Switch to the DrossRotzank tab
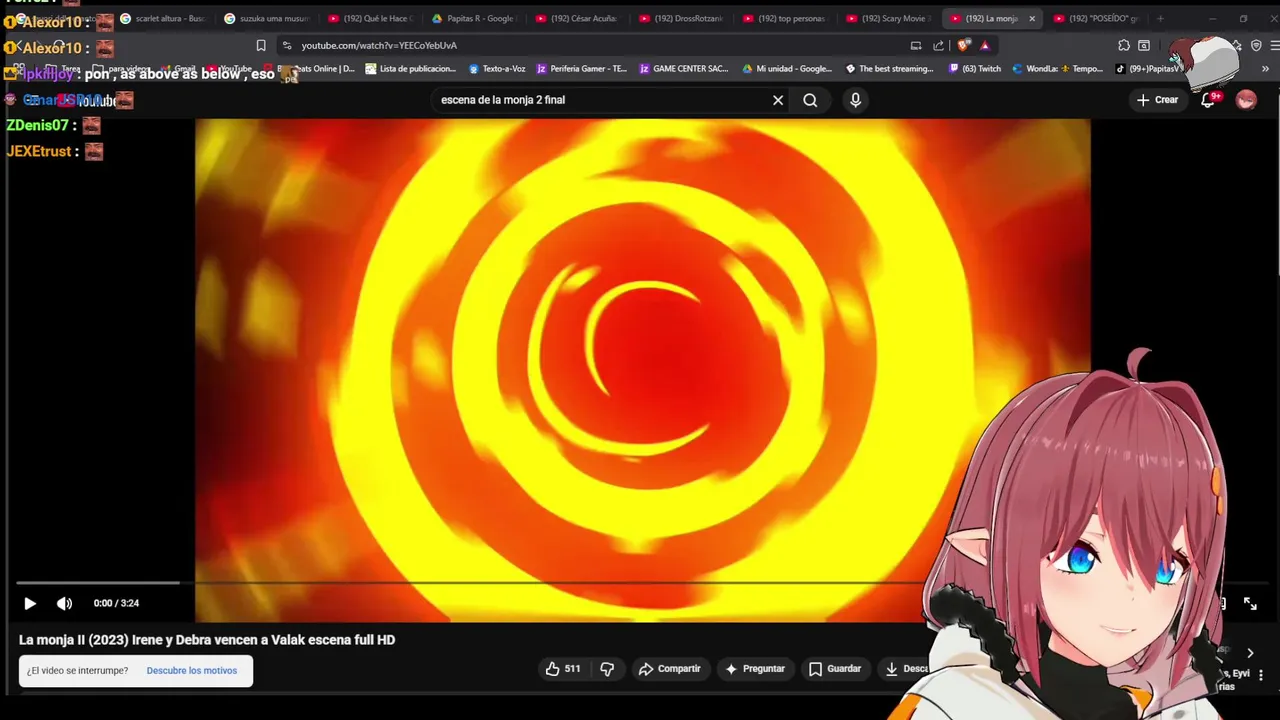This screenshot has width=1280, height=720. 681,18
